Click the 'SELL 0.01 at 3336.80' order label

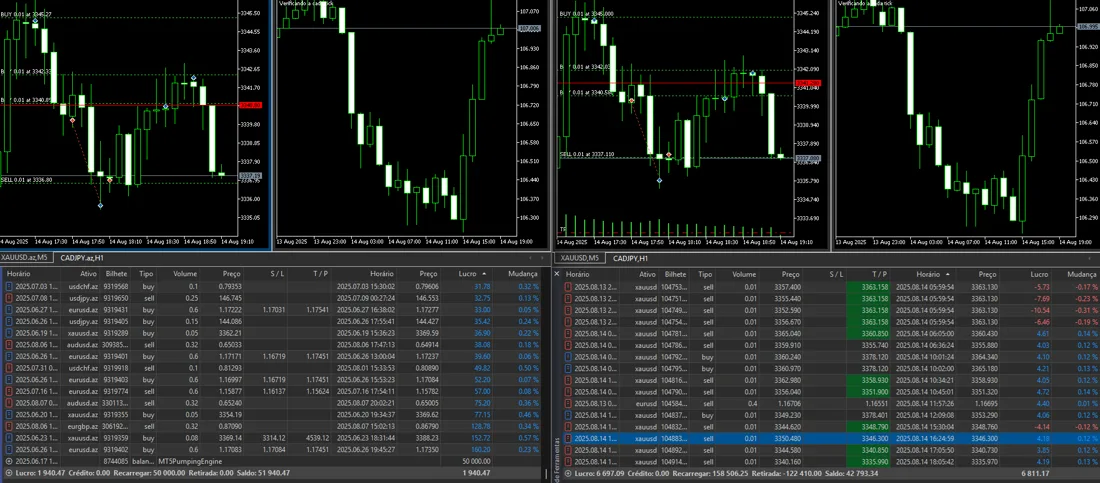26,180
